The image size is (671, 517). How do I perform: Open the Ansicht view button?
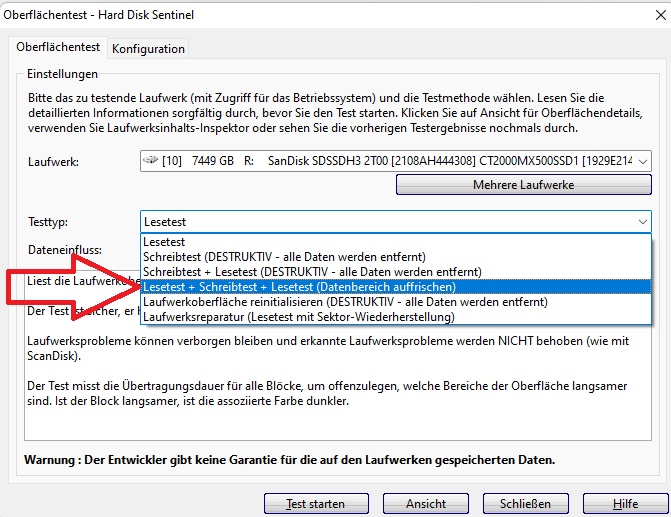pyautogui.click(x=426, y=504)
